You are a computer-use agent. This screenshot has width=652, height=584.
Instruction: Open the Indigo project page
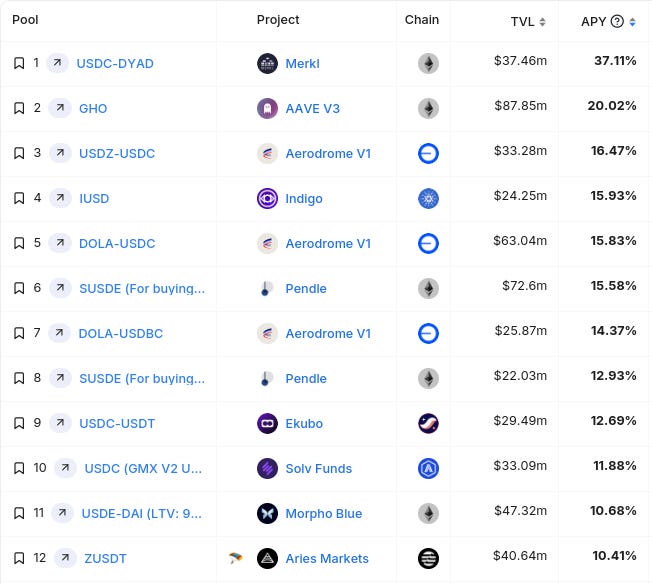click(x=304, y=198)
